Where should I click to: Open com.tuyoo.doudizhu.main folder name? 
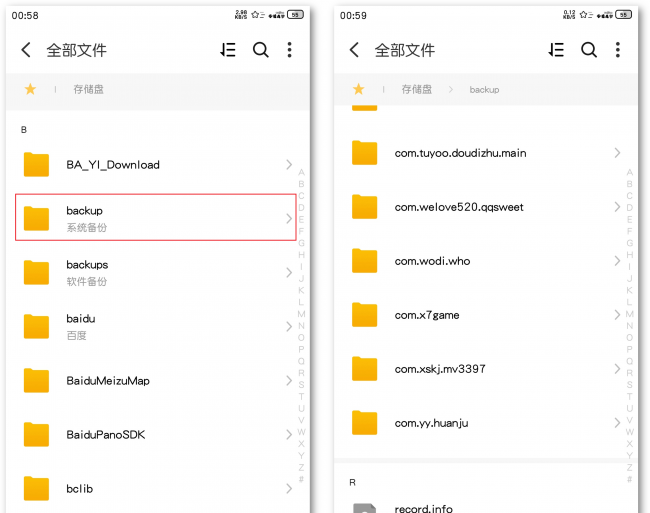point(461,153)
